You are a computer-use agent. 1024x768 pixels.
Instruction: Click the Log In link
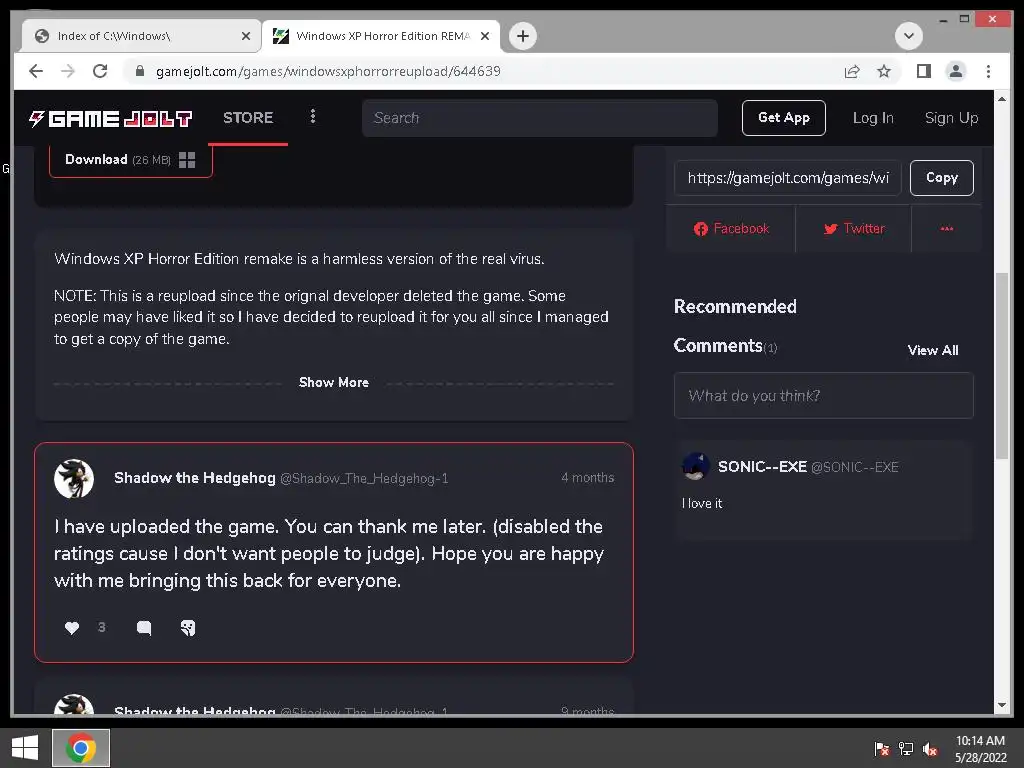pos(873,118)
